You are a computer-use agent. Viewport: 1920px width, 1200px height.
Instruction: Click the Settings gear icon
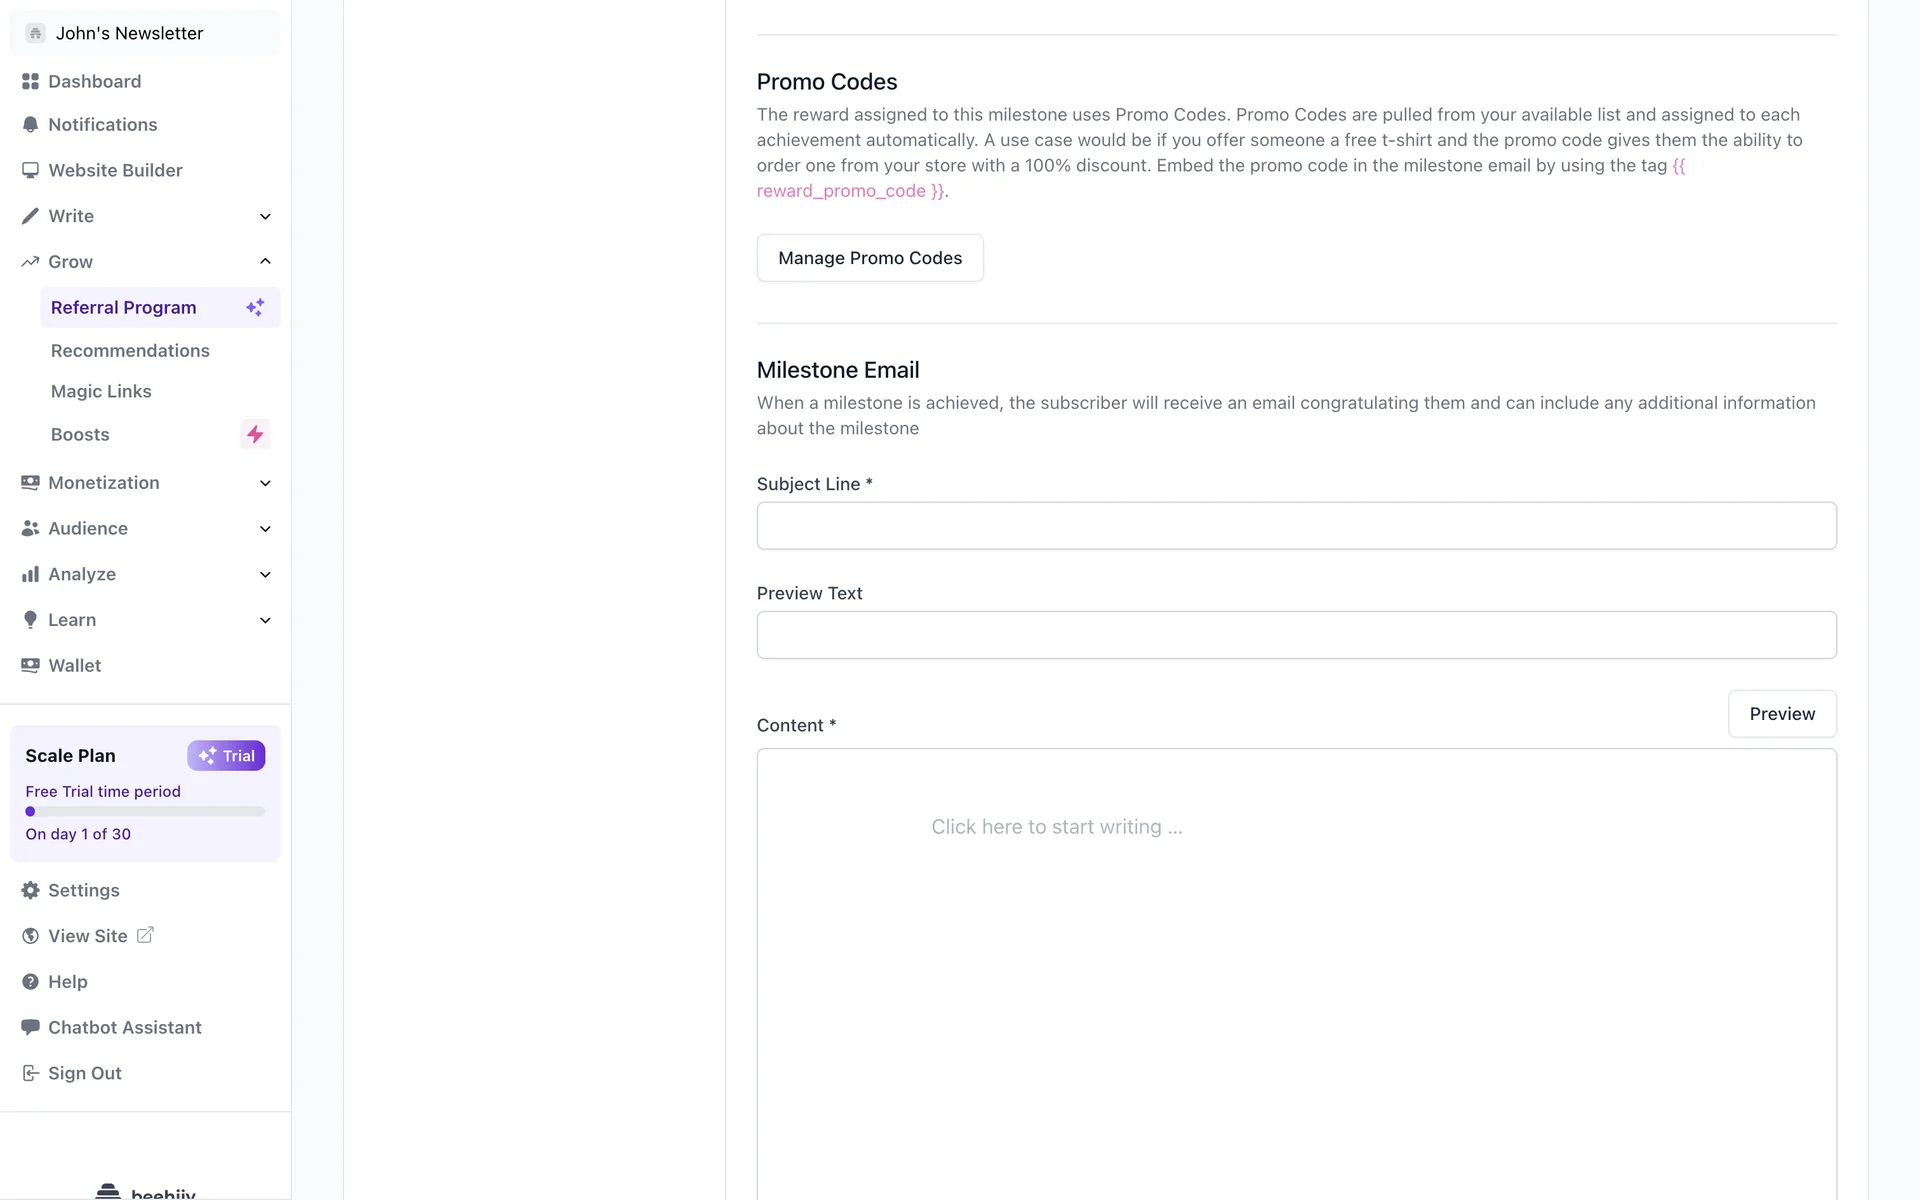click(x=30, y=891)
